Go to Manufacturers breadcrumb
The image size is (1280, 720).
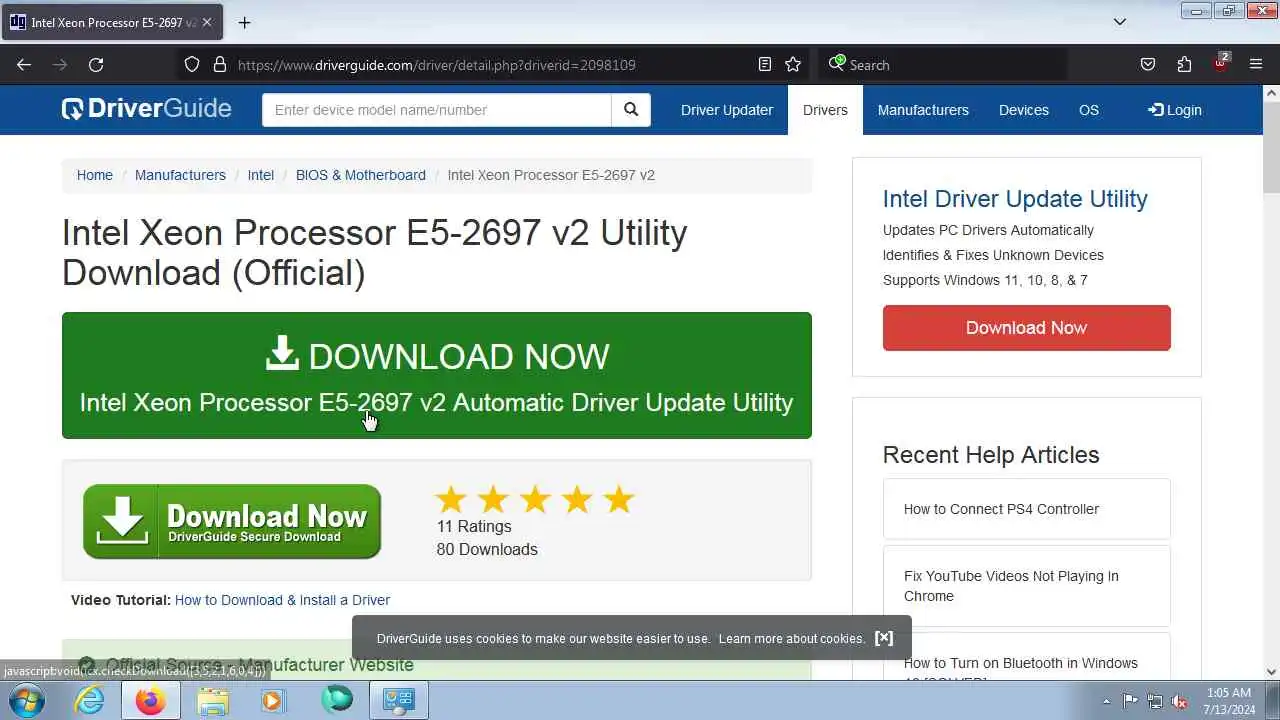[180, 175]
